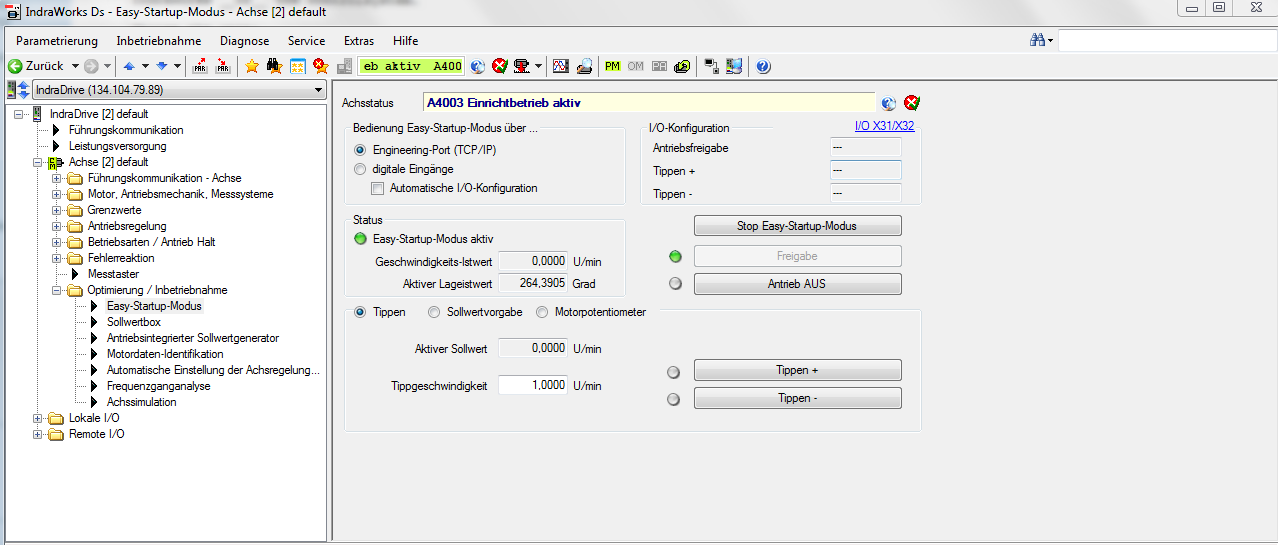
Task: Open the I/O X31/X32 link
Action: (x=884, y=127)
